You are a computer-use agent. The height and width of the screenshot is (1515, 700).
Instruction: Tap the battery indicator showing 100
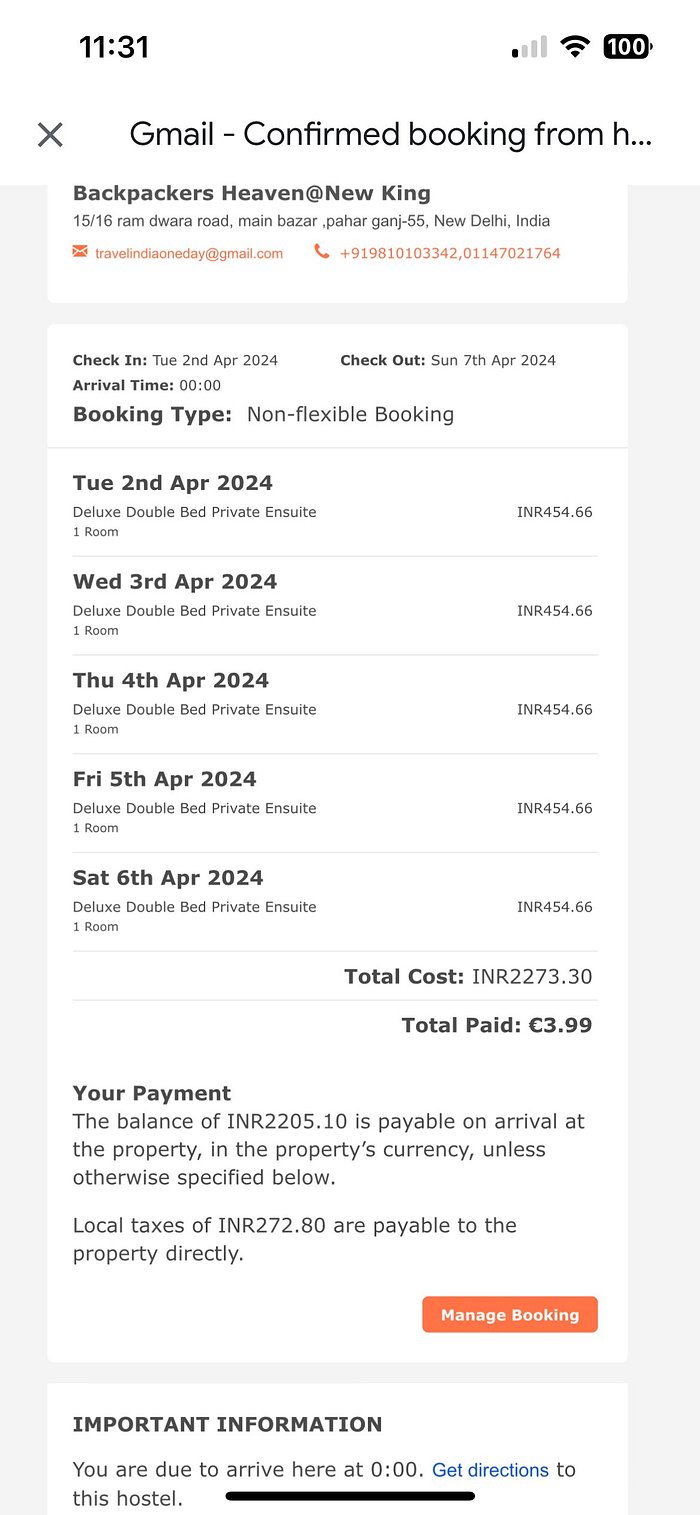[x=627, y=46]
